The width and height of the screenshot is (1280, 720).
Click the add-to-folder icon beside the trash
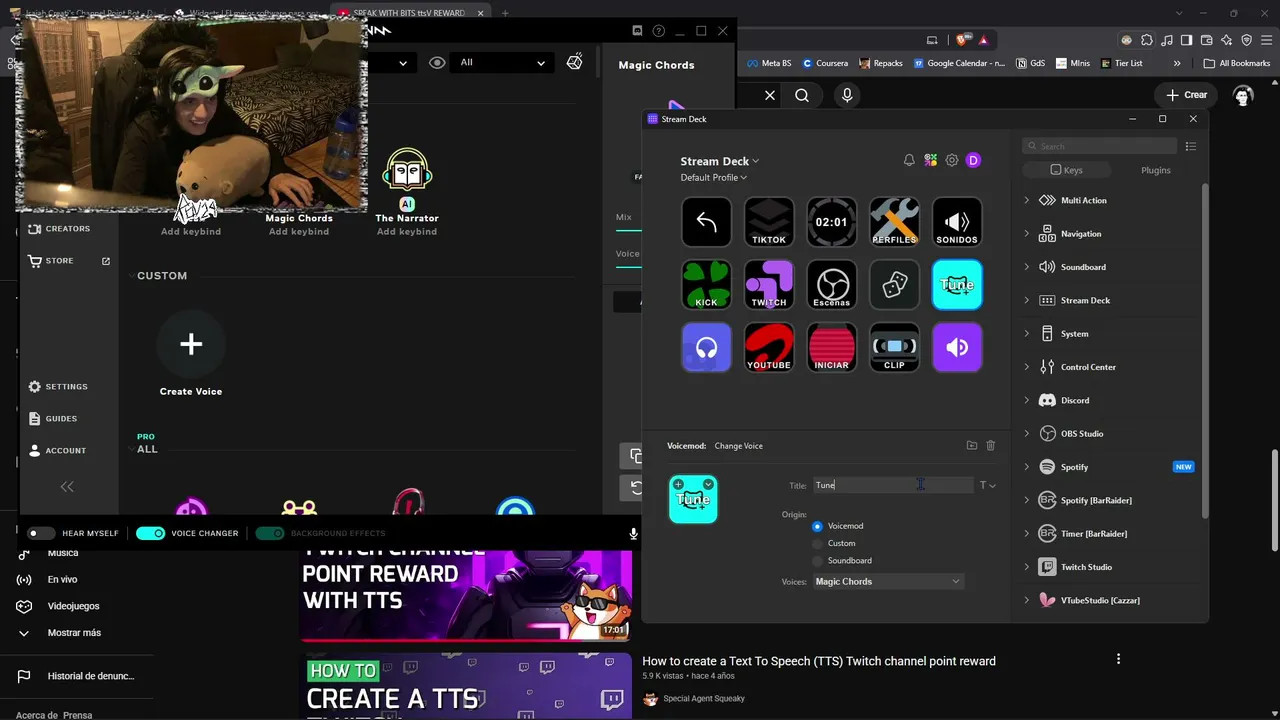click(971, 445)
